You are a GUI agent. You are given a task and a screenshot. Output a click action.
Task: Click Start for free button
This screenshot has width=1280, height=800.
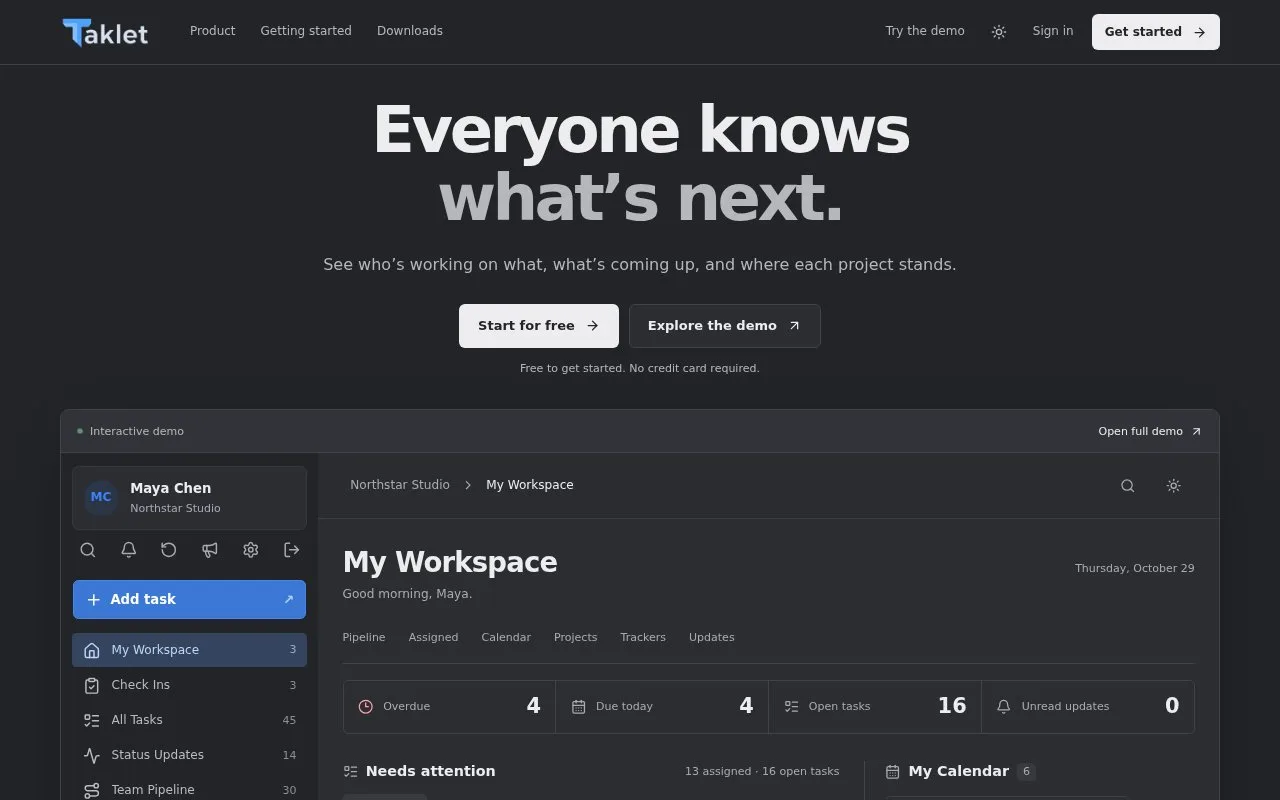(x=539, y=326)
